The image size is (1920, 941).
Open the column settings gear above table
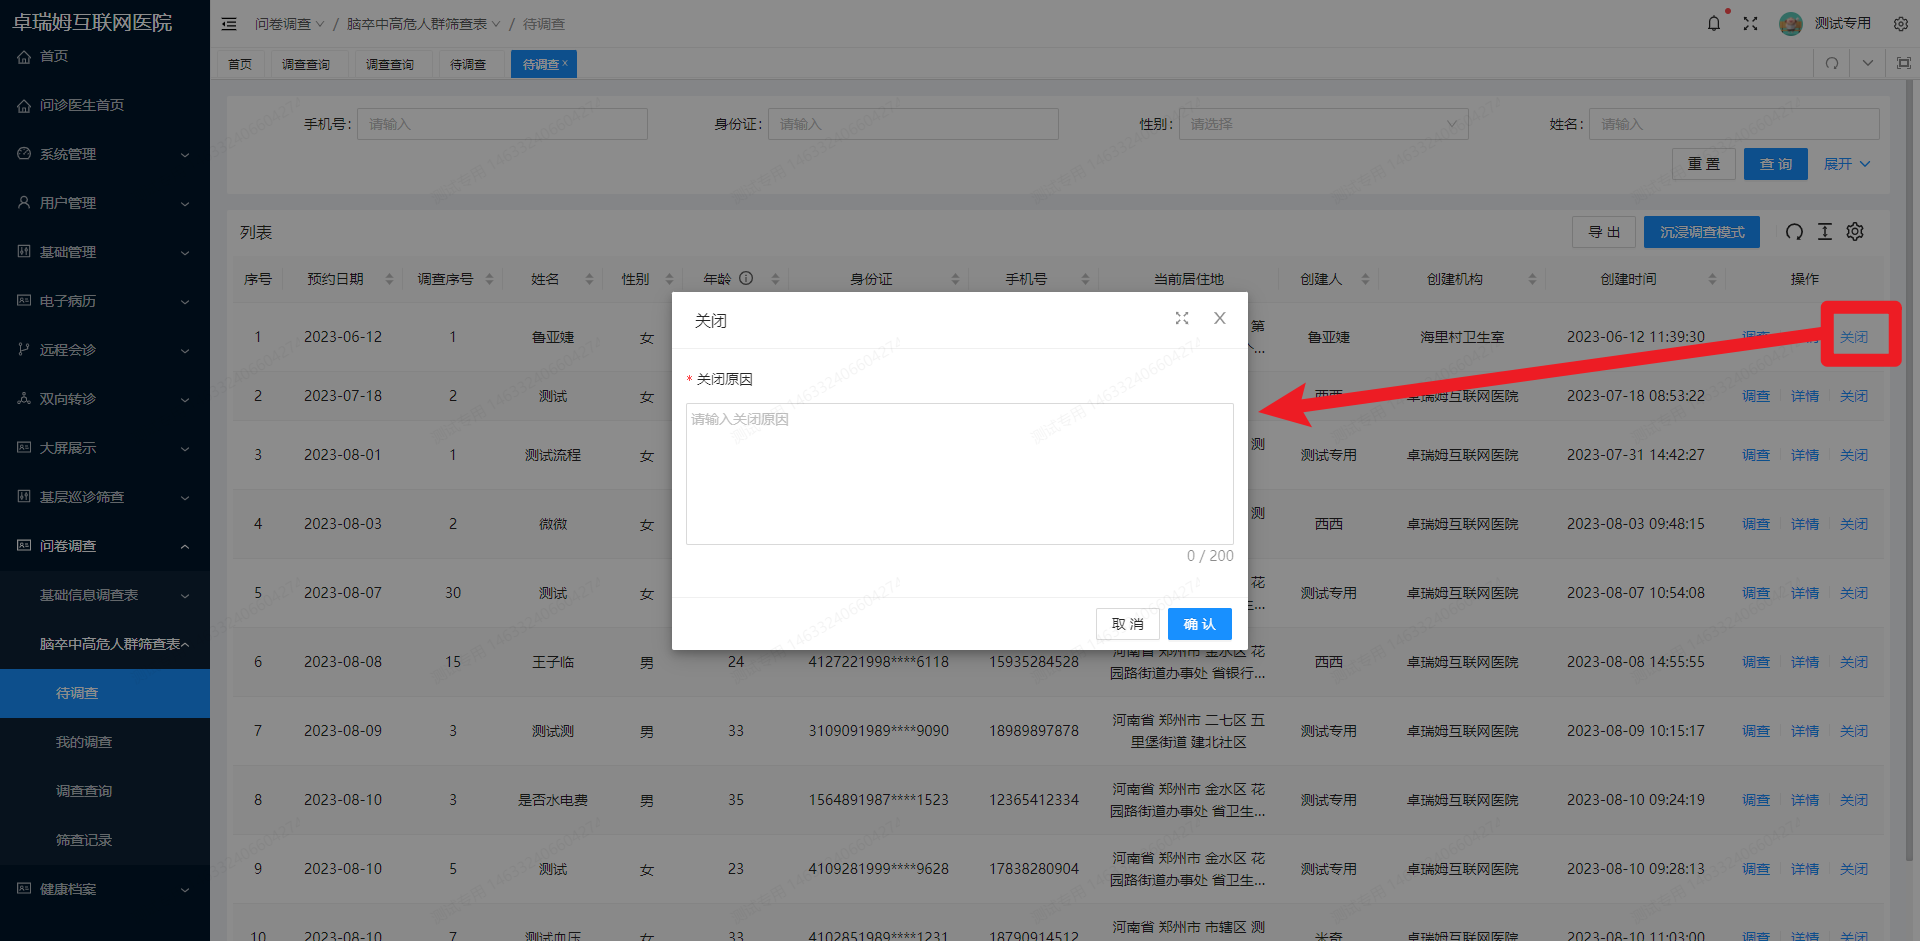click(1855, 232)
